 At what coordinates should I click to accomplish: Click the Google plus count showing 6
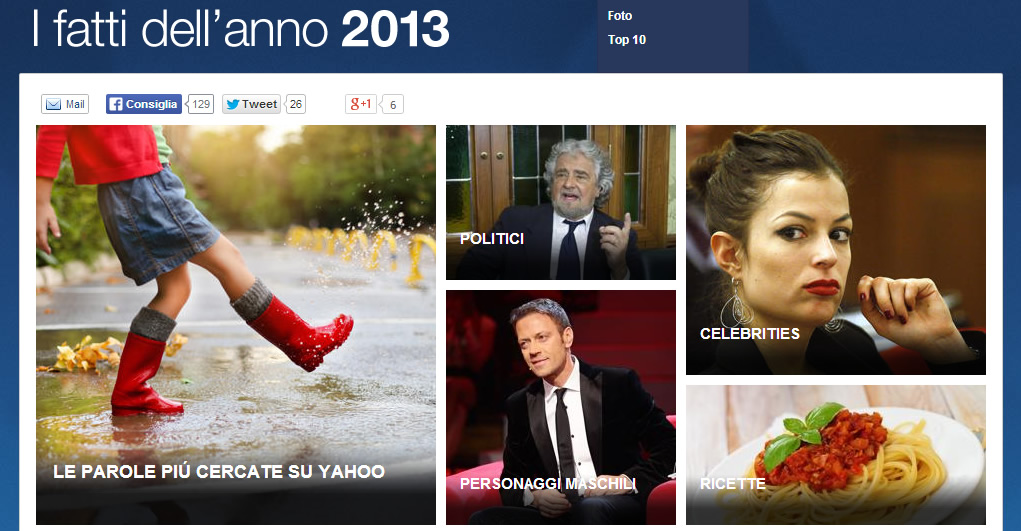click(x=393, y=104)
